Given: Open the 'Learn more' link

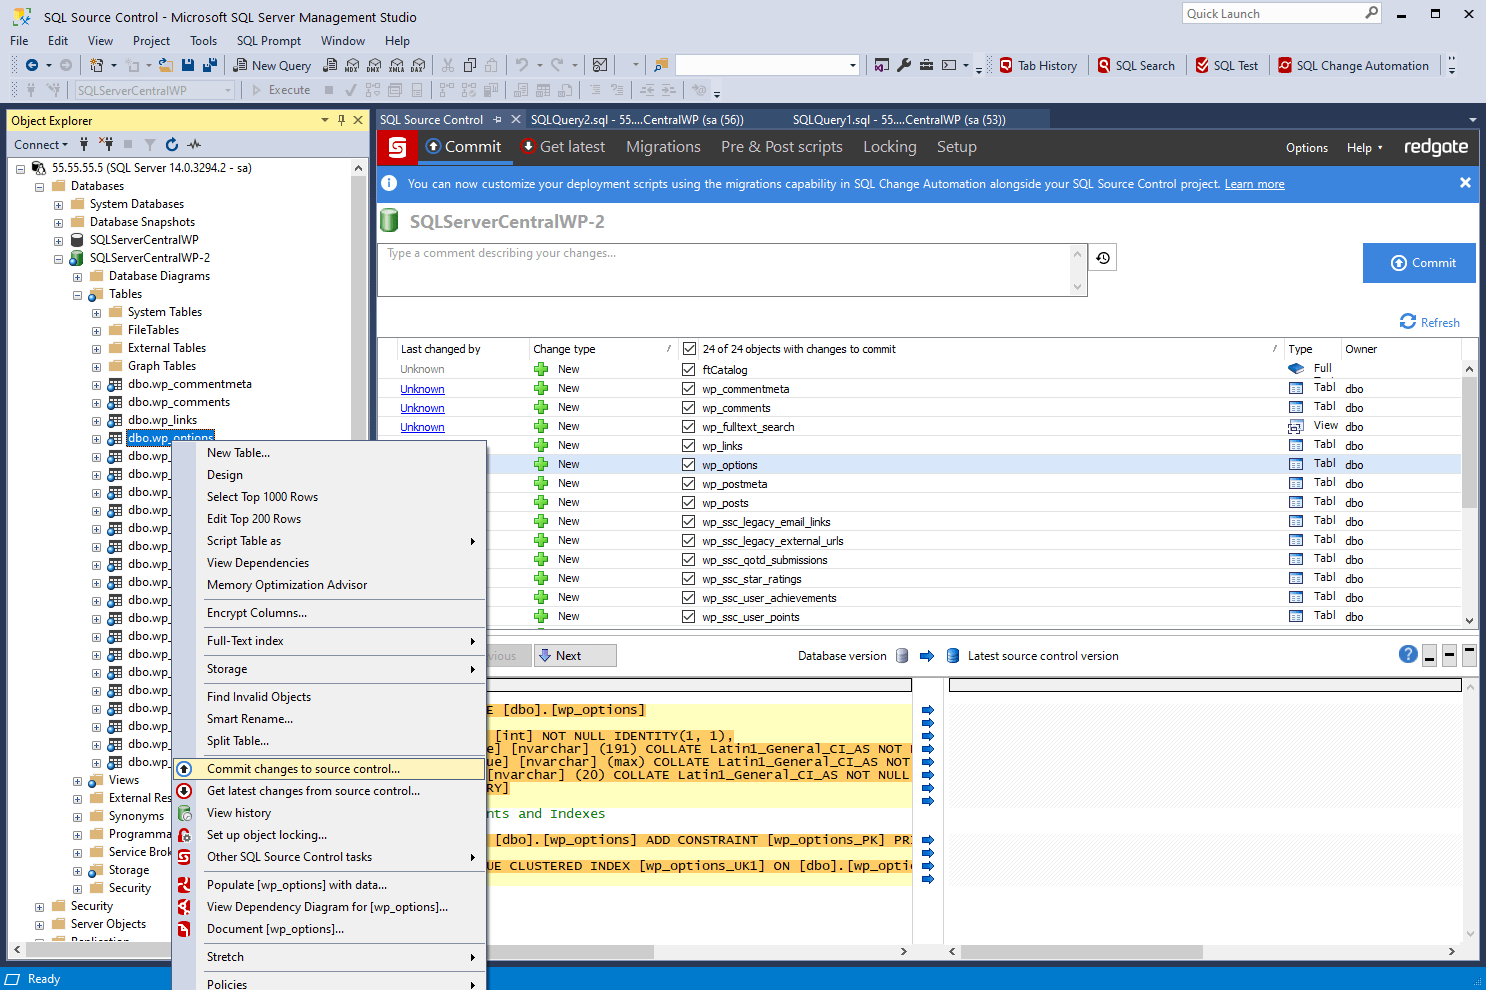Looking at the screenshot, I should point(1254,183).
